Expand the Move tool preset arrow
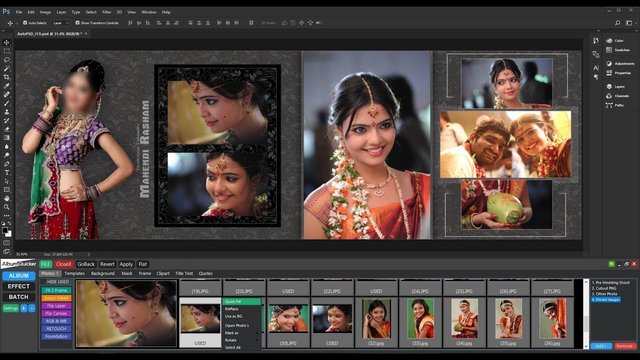The image size is (640, 360). click(16, 24)
